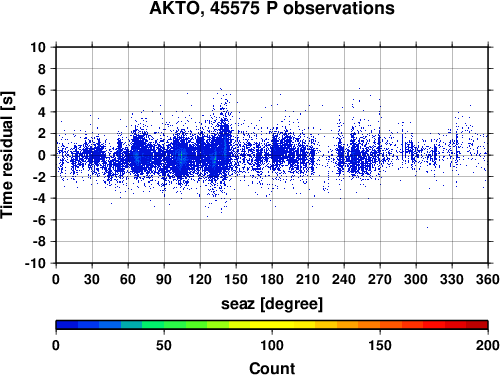Click the y-axis tick label 10

38,47
